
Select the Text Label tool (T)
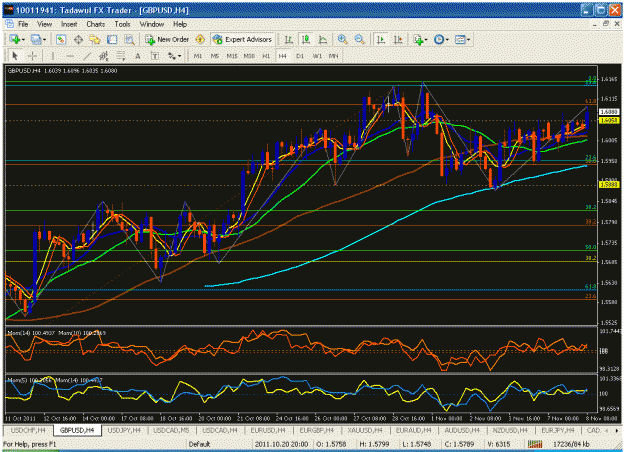click(155, 56)
